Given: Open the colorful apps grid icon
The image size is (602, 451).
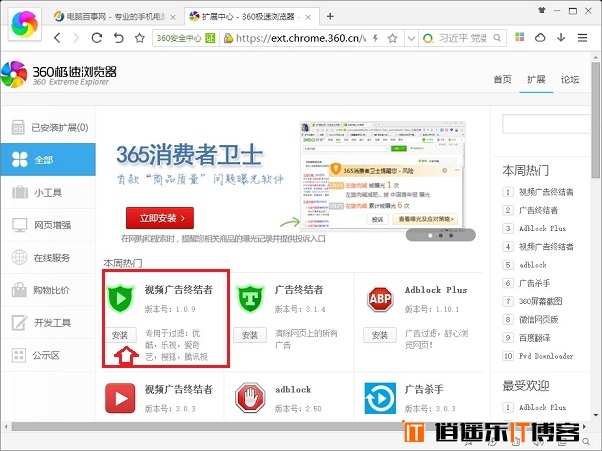Looking at the screenshot, I should (519, 37).
